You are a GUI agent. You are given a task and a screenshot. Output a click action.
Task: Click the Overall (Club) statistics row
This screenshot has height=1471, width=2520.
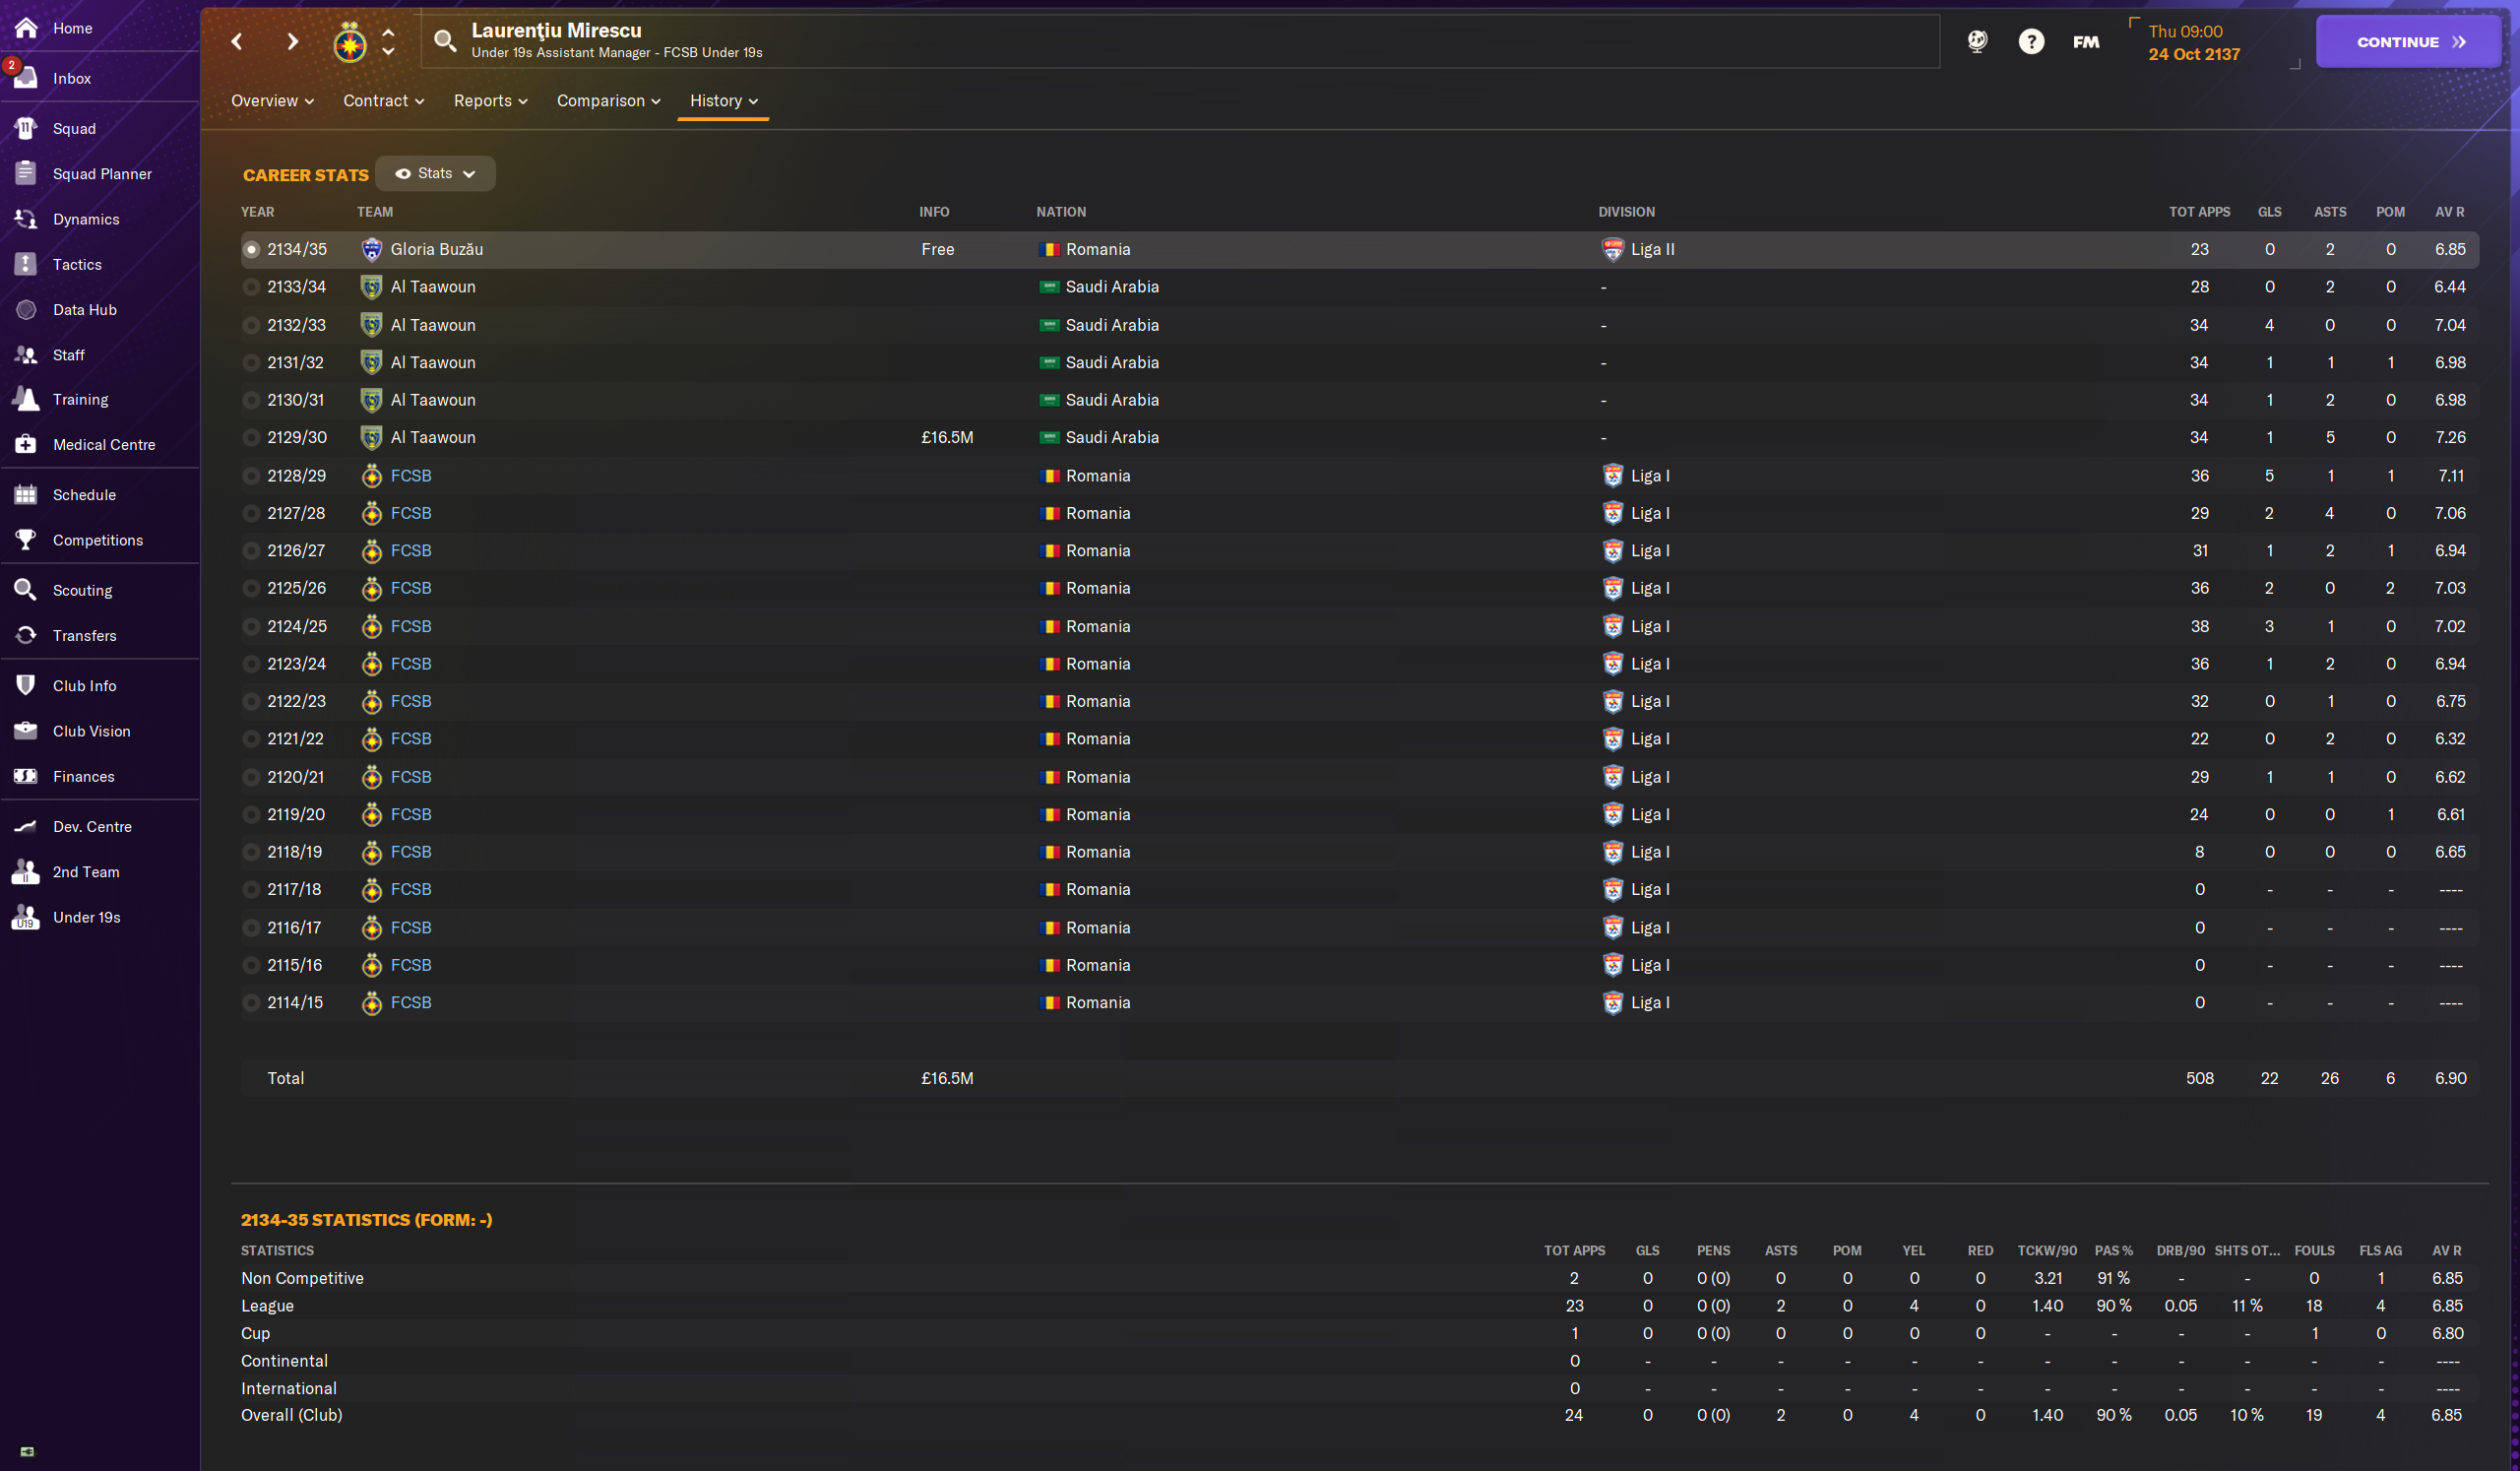[x=1360, y=1415]
